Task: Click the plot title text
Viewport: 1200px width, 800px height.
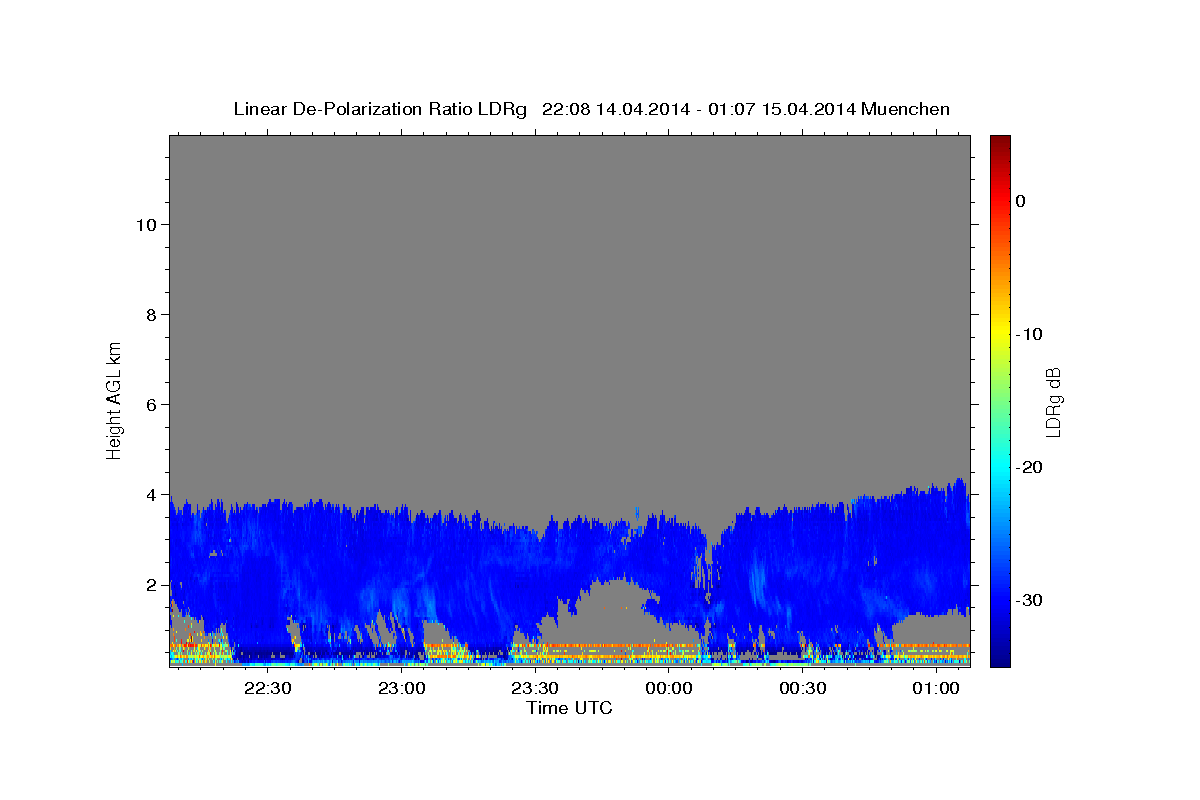Action: (591, 109)
